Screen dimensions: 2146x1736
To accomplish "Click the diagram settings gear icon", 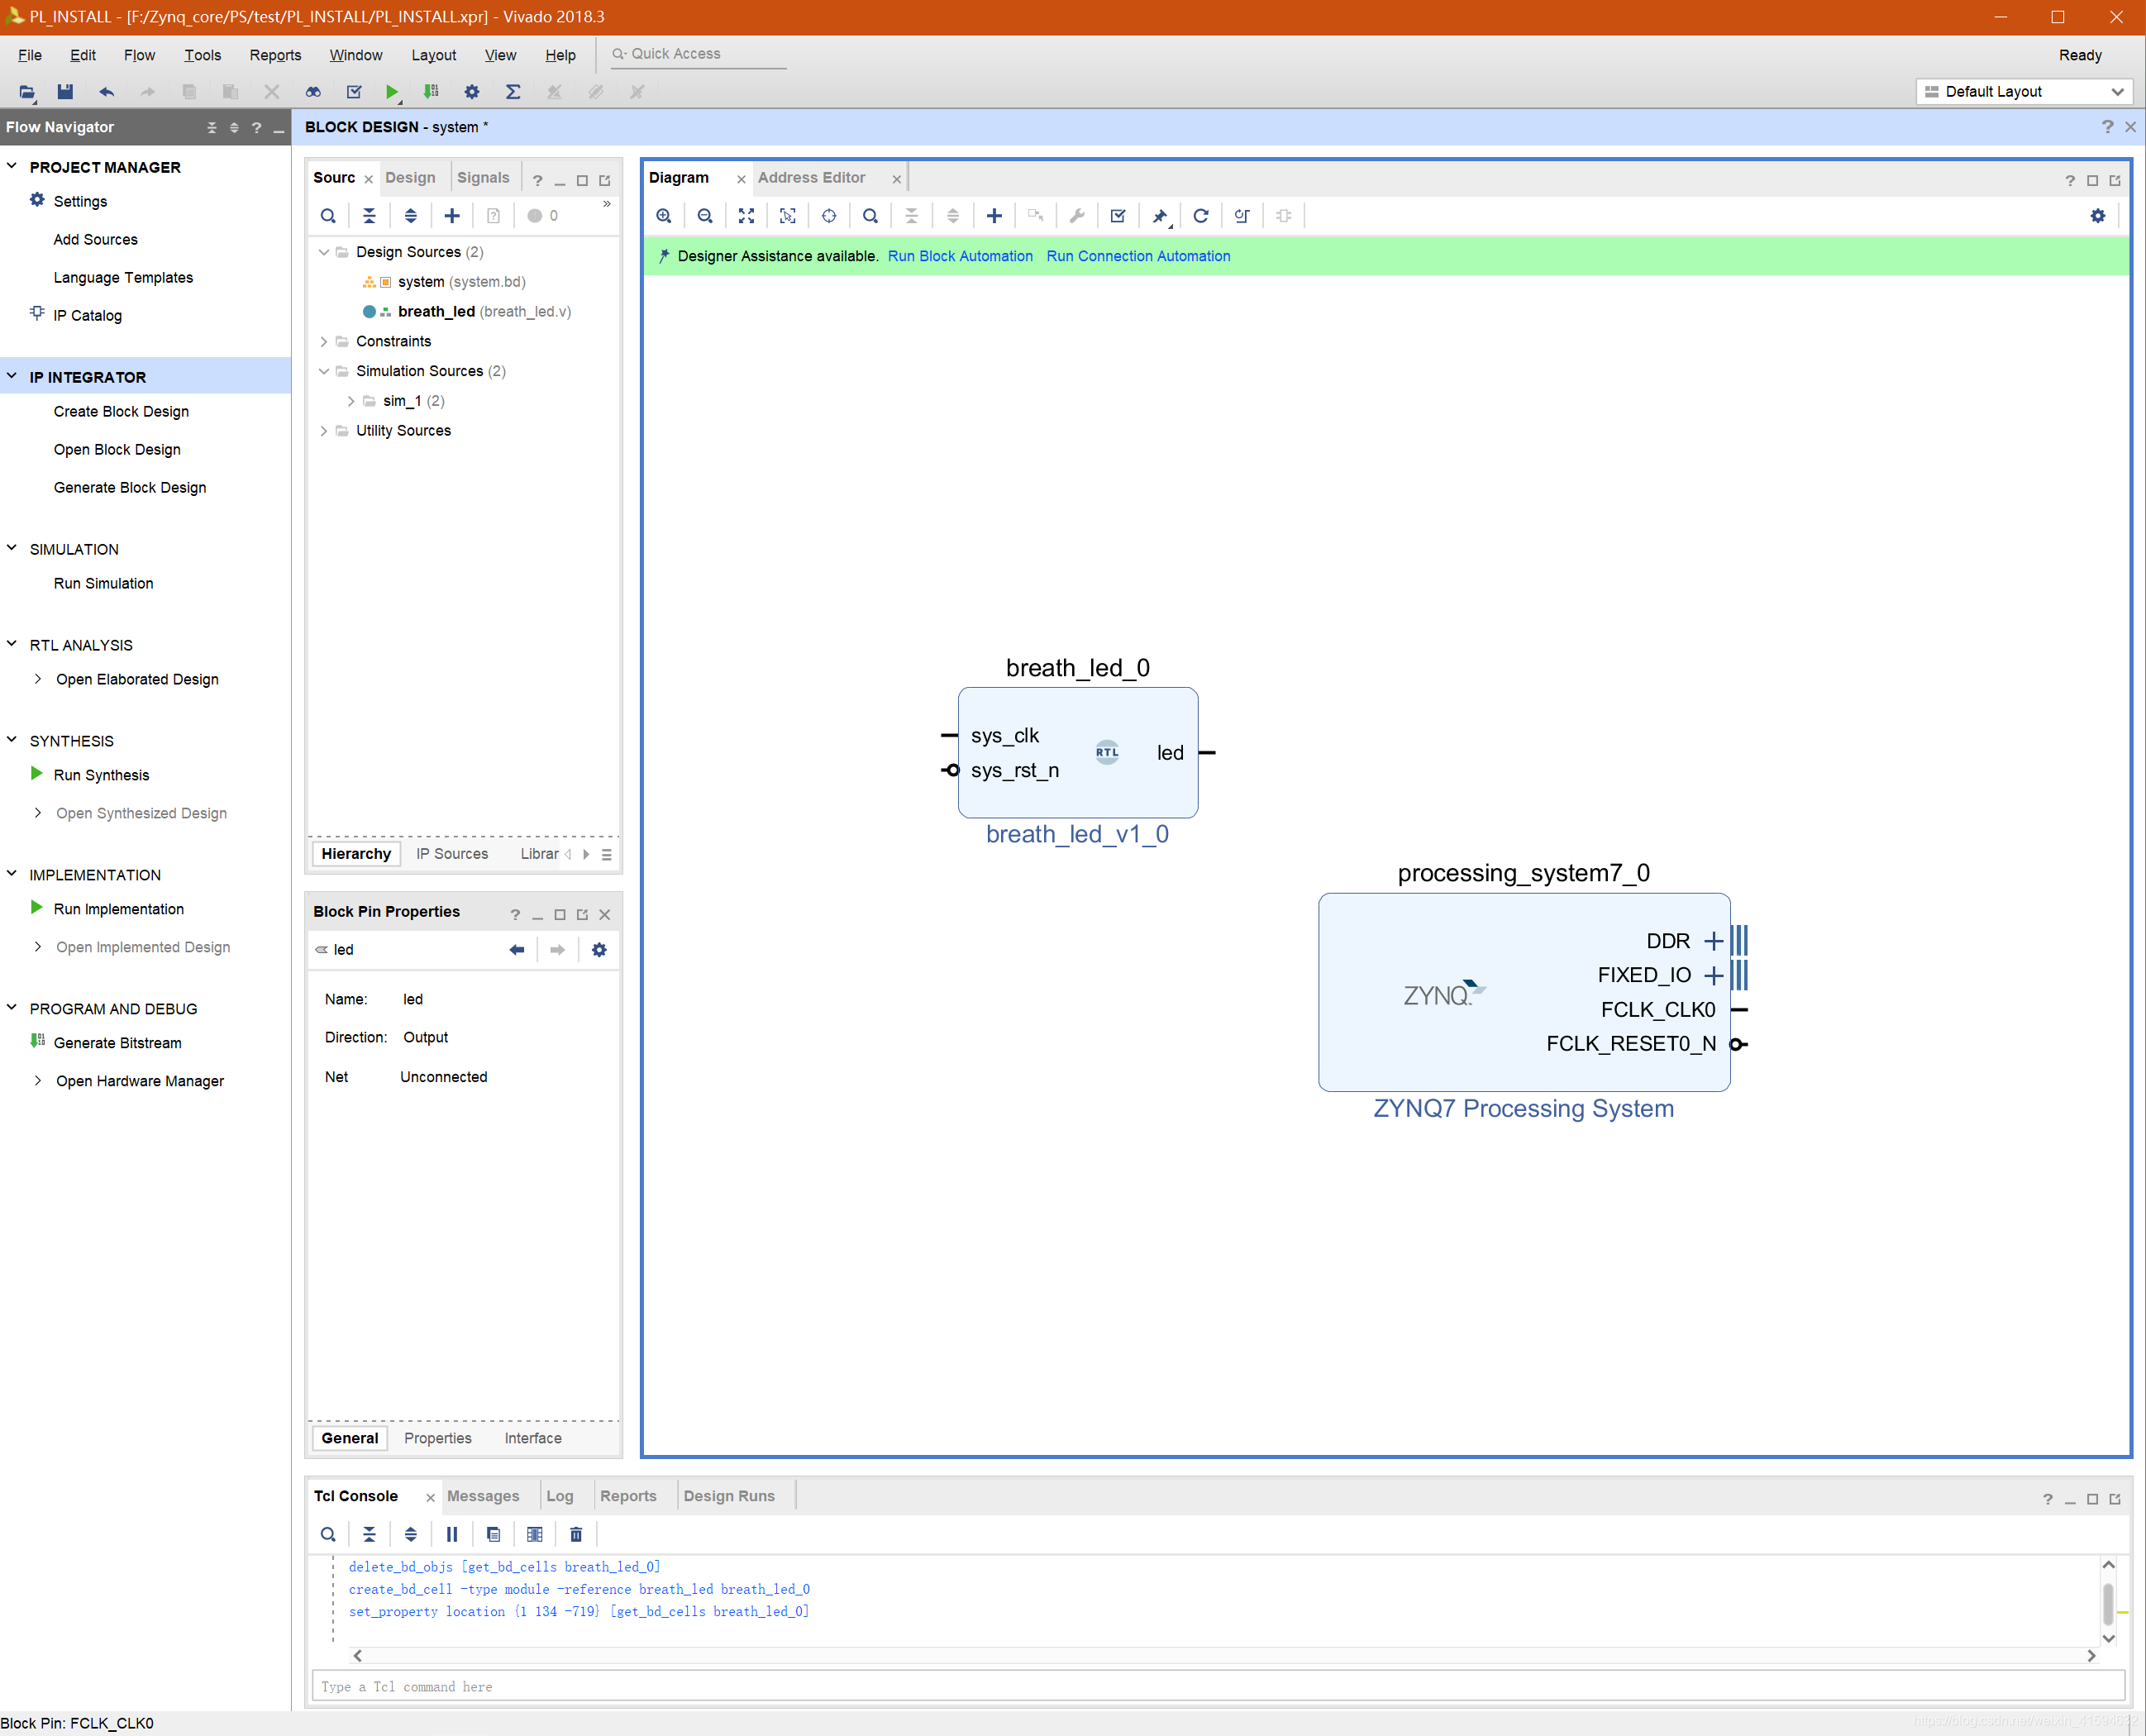I will coord(2097,216).
